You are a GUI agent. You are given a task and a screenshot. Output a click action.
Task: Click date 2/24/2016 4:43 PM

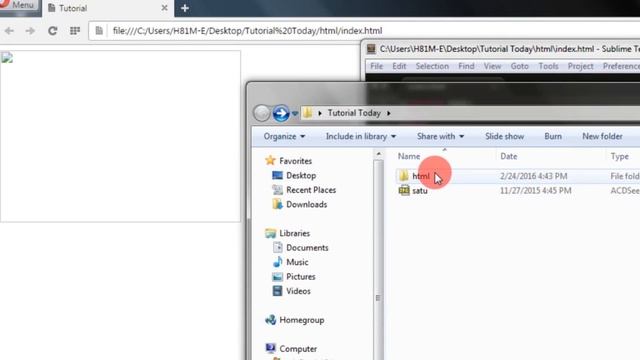click(x=533, y=176)
